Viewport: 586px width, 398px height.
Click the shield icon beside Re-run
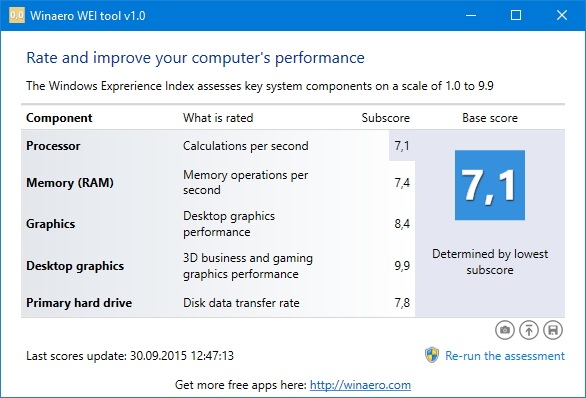click(432, 355)
